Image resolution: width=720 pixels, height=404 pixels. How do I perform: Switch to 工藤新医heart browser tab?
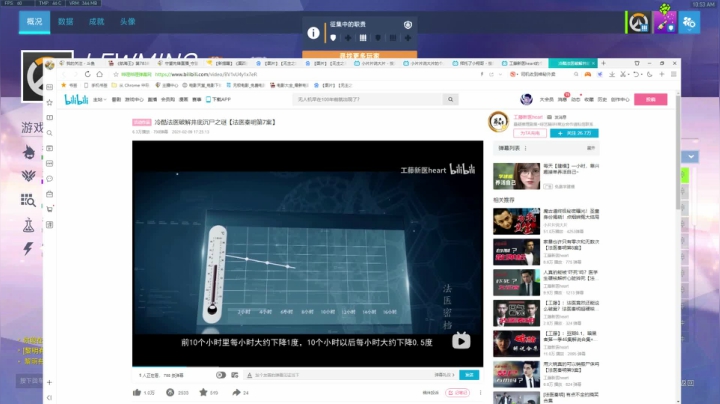point(523,63)
